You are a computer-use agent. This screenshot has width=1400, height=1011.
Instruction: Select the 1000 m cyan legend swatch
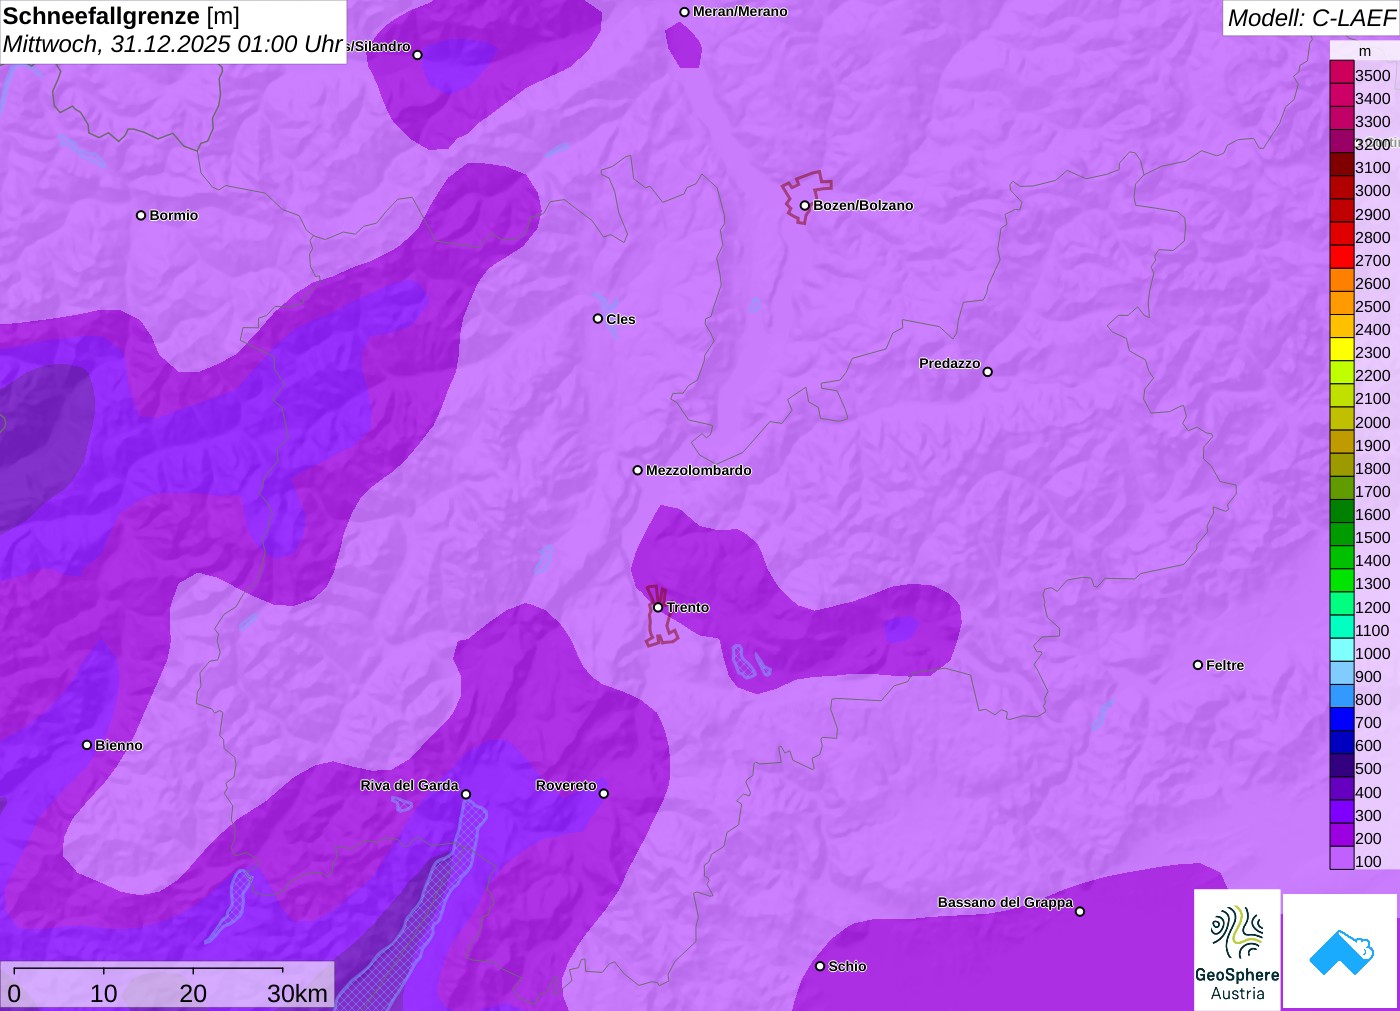click(x=1342, y=650)
